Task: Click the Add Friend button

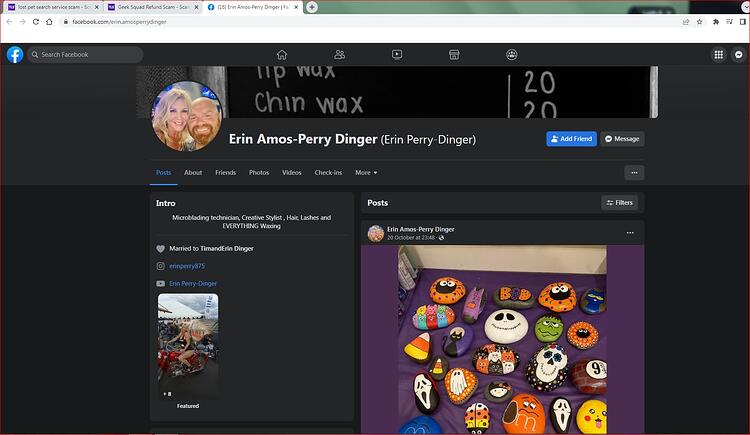Action: pyautogui.click(x=571, y=139)
